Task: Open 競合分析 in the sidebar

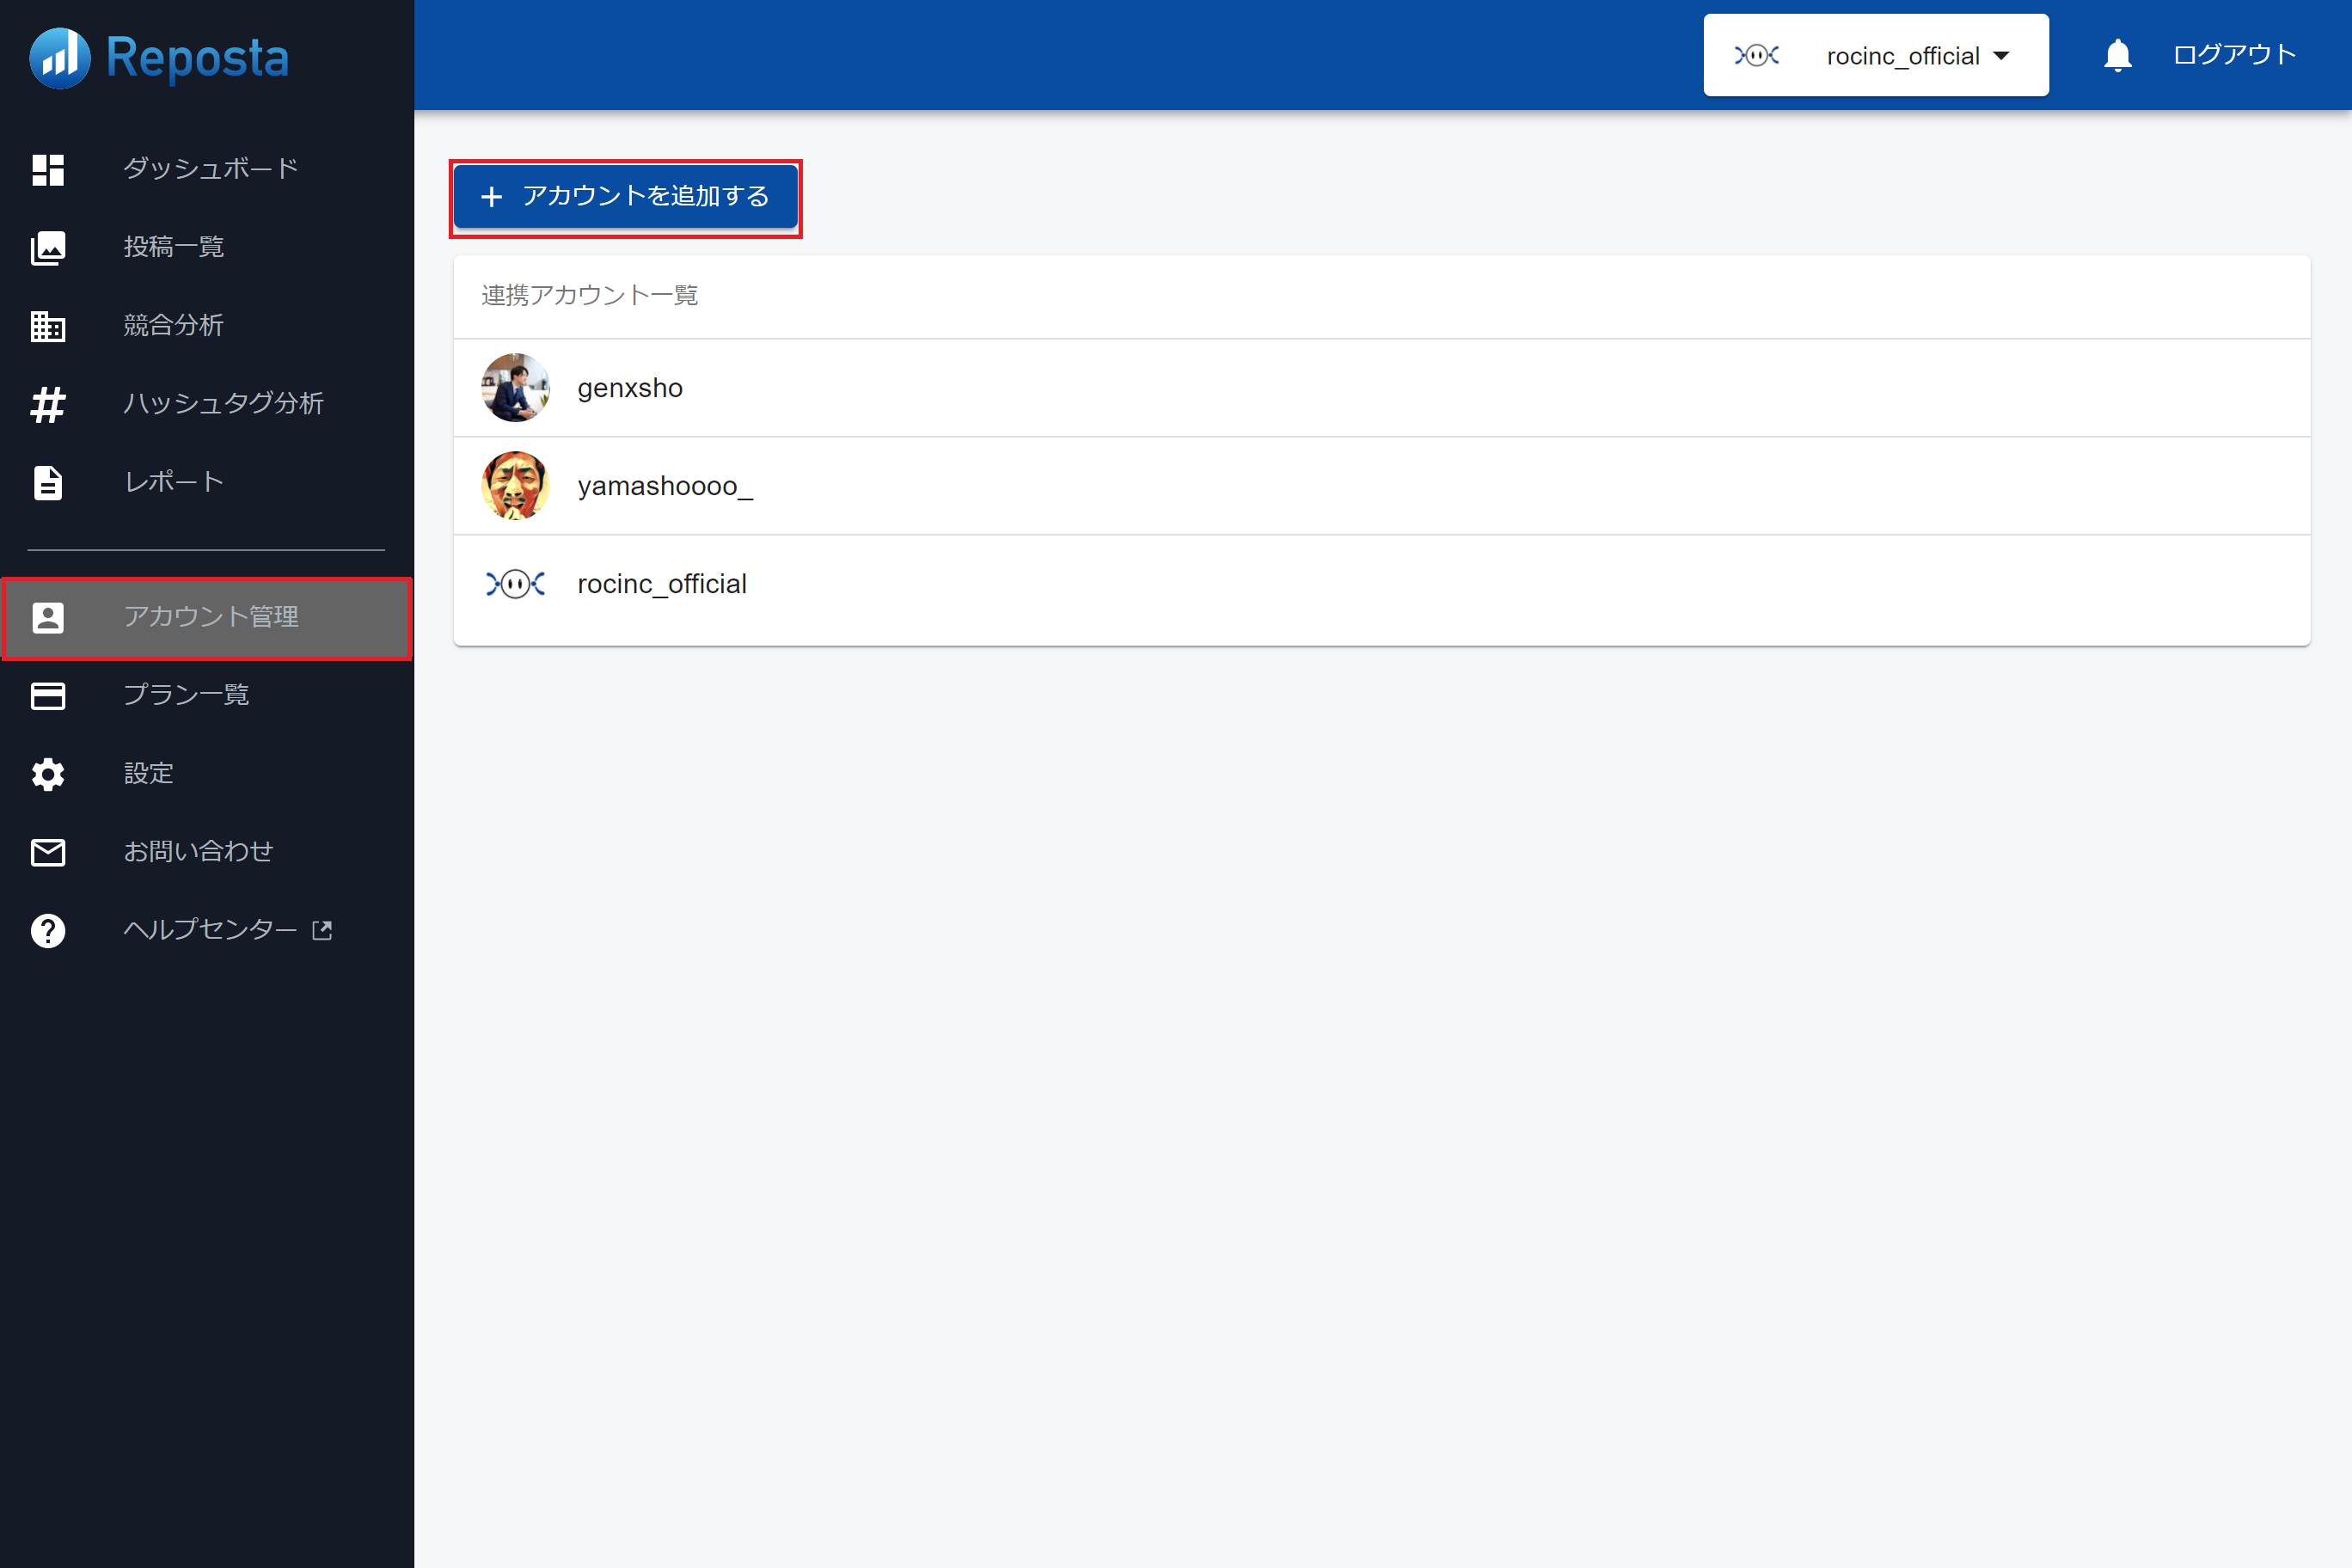Action: (x=207, y=326)
